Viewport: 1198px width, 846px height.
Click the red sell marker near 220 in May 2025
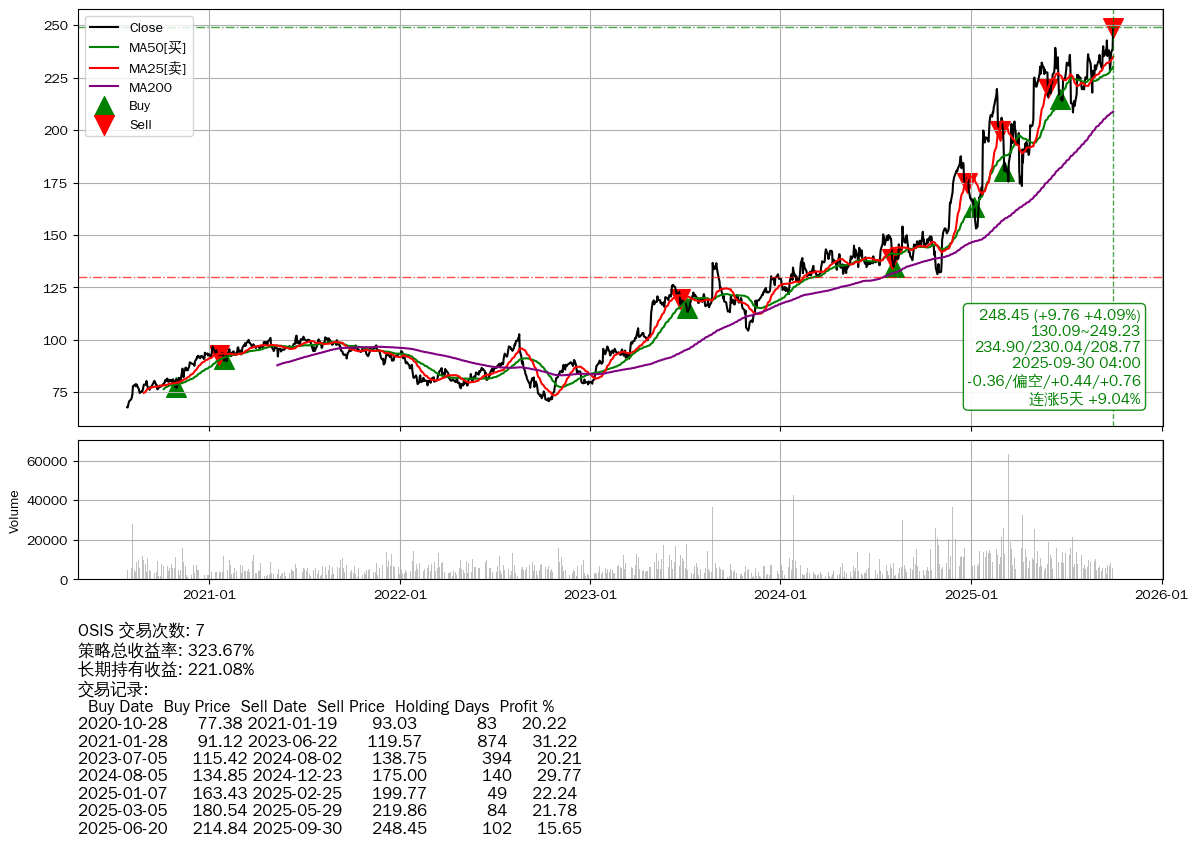(x=1048, y=89)
